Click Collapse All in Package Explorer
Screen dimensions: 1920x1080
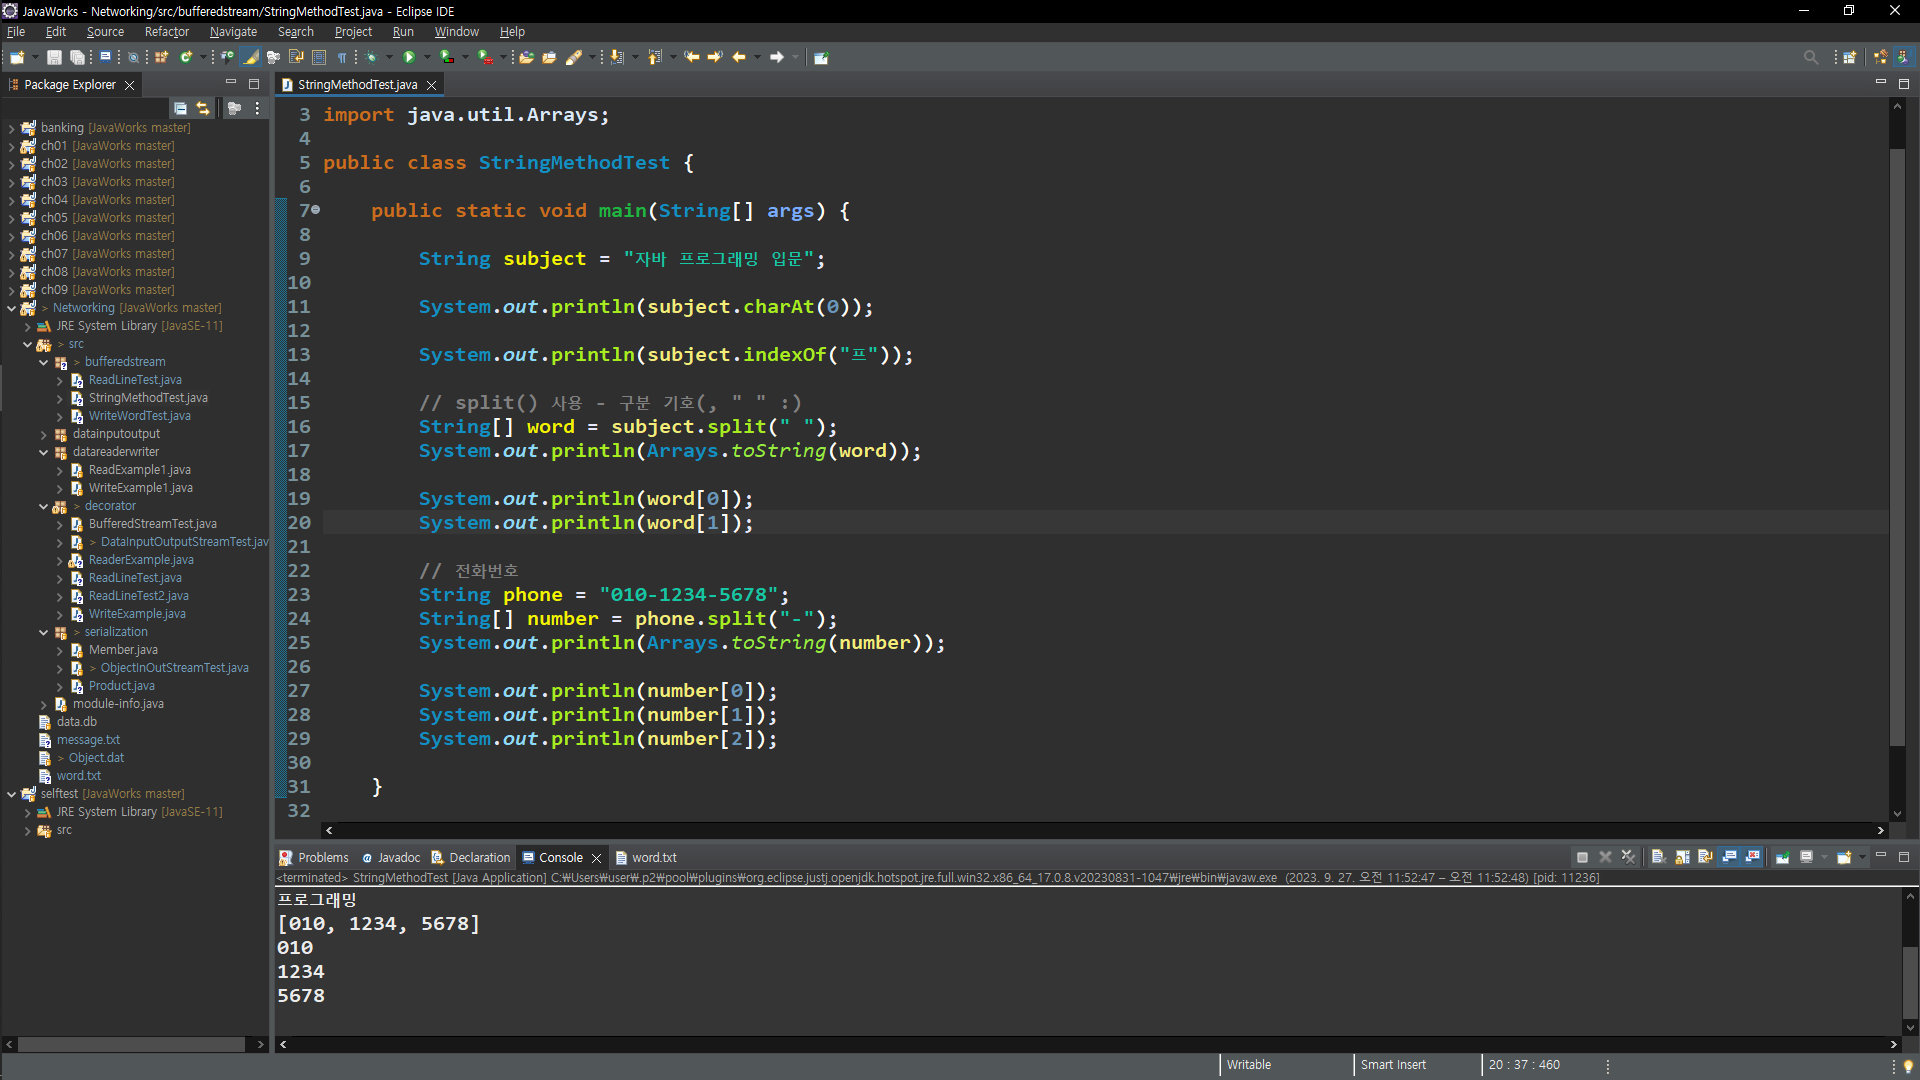(x=180, y=108)
